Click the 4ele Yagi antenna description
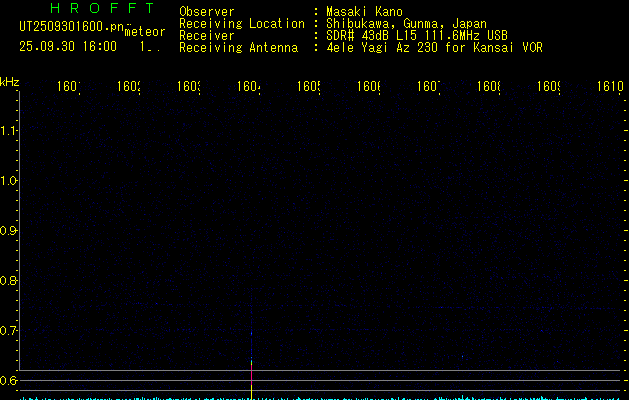The width and height of the screenshot is (629, 400). pos(433,48)
